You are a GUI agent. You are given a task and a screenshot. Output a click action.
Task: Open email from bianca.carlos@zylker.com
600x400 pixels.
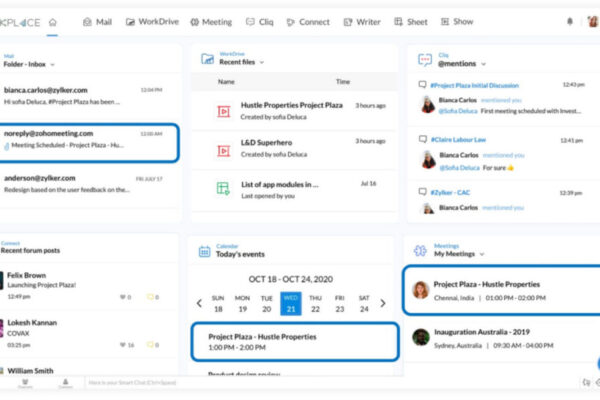pos(88,96)
